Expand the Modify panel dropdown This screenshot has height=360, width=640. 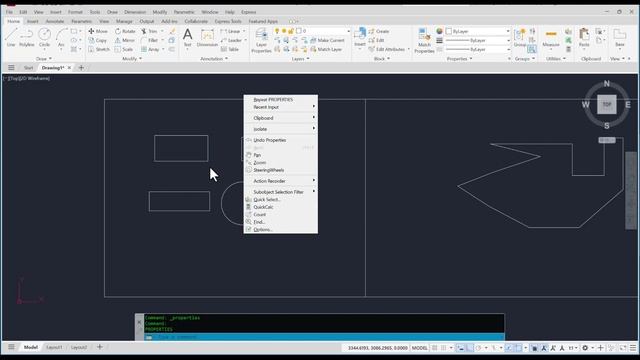[132, 59]
